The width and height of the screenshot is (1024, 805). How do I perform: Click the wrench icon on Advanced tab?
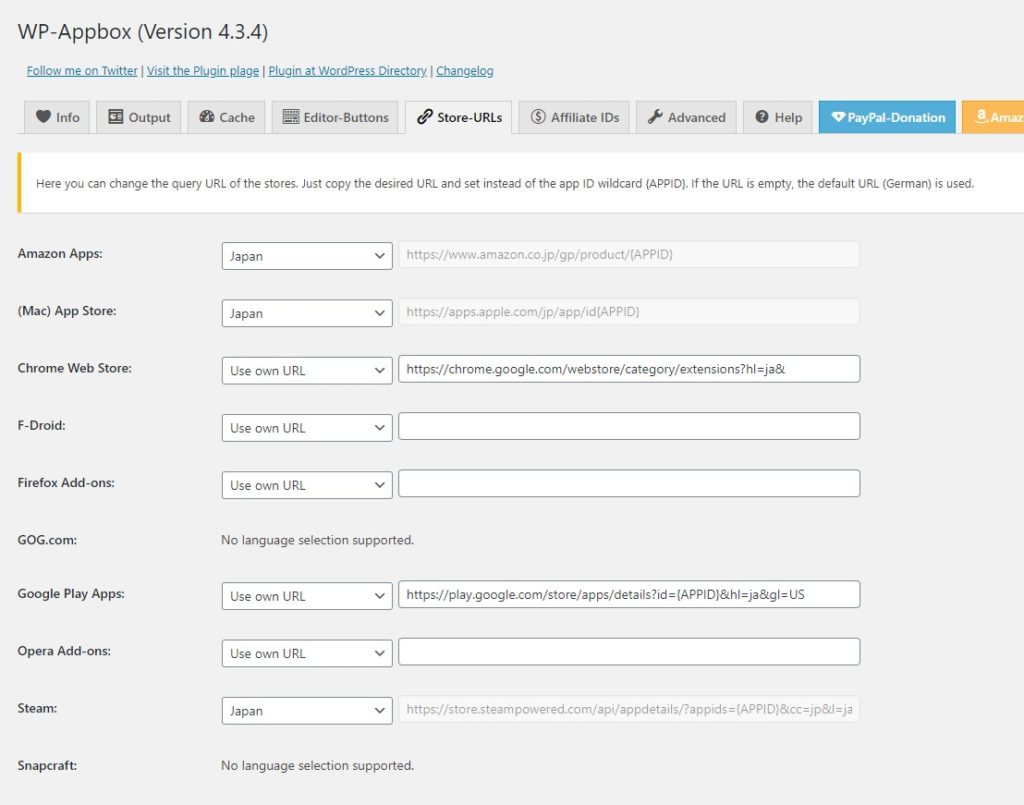(x=655, y=117)
